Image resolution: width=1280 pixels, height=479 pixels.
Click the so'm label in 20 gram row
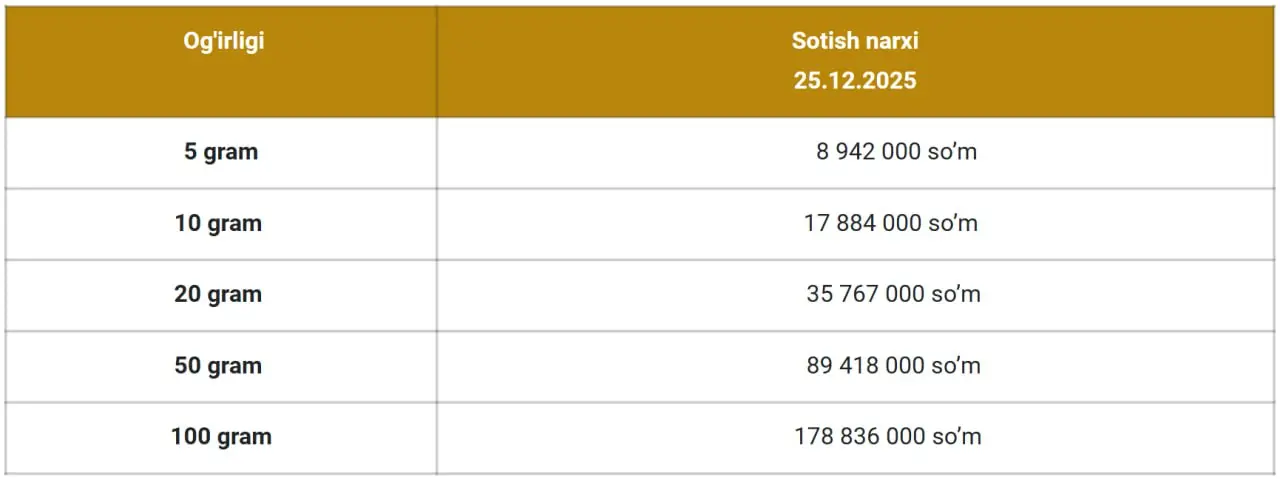click(955, 295)
